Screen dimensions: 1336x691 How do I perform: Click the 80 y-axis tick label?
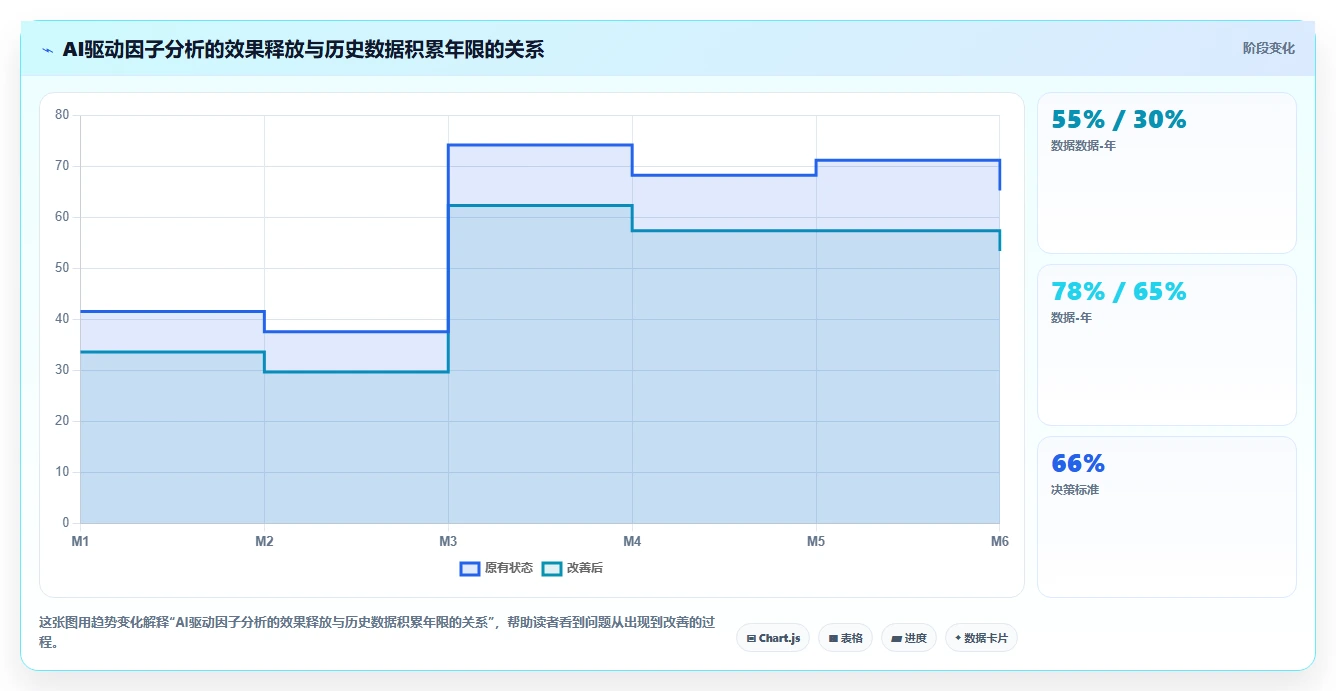click(x=62, y=115)
